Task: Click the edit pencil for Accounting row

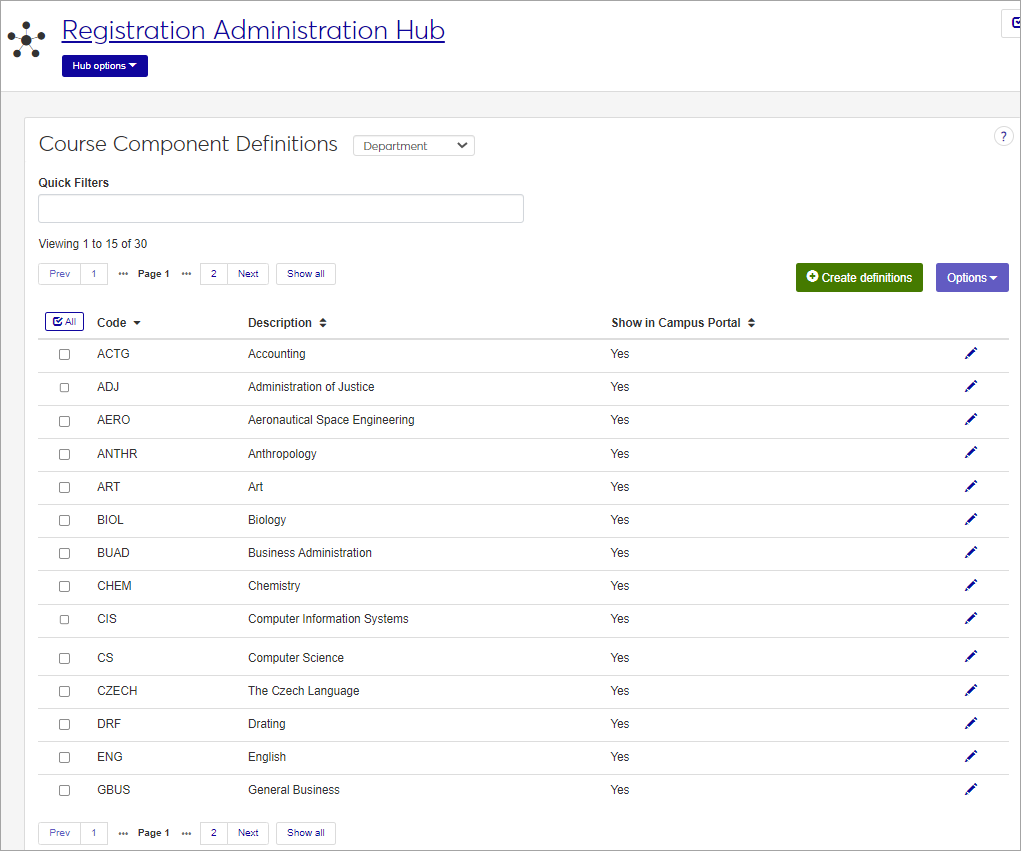Action: click(970, 354)
